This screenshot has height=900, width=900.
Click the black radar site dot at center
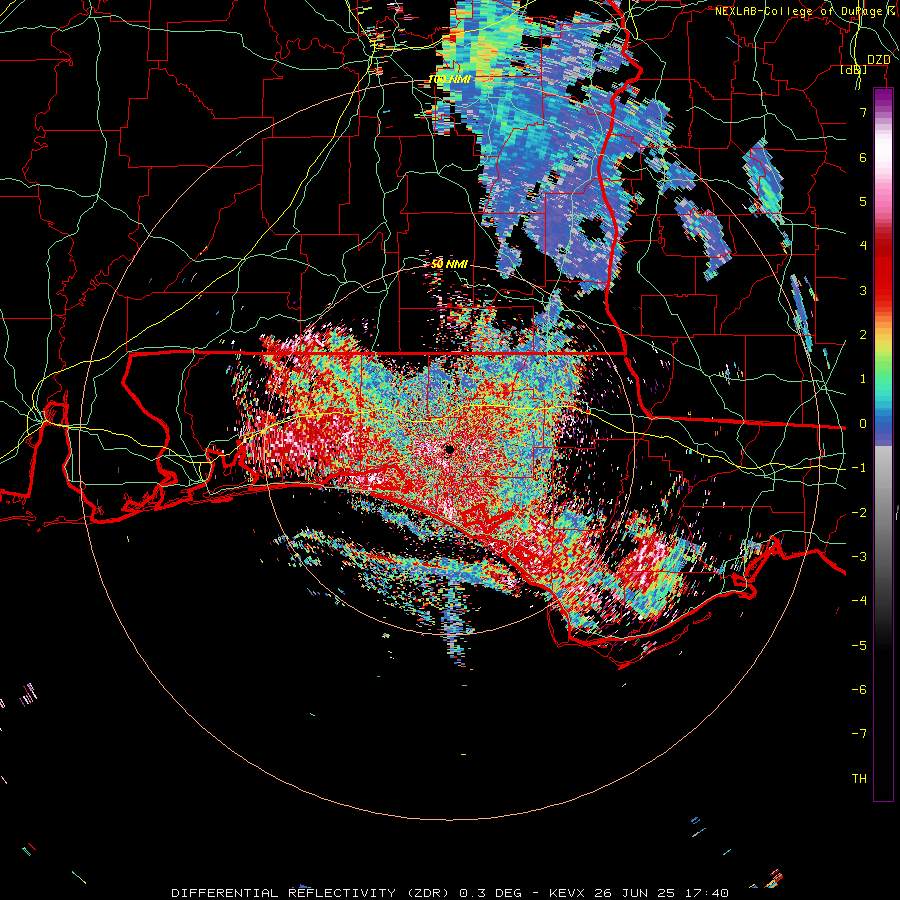click(x=449, y=449)
